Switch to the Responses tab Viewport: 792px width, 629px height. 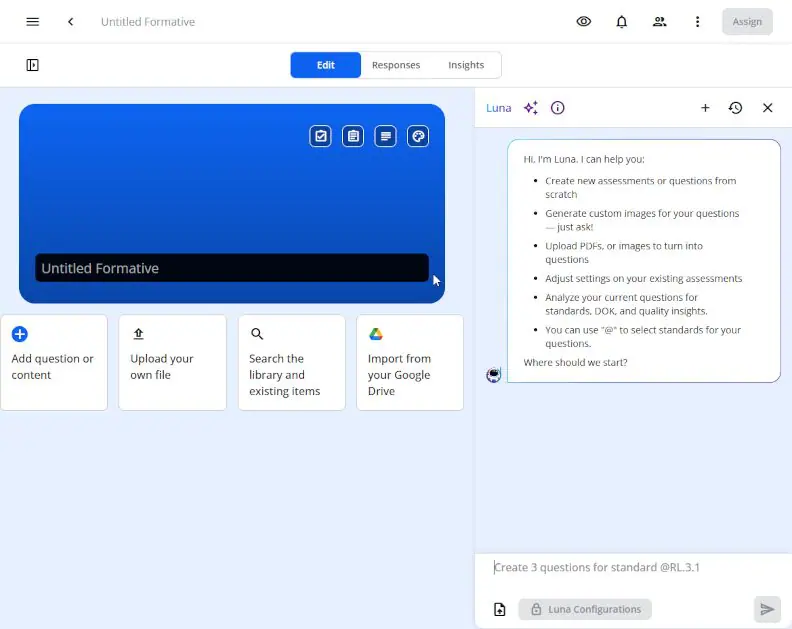396,65
